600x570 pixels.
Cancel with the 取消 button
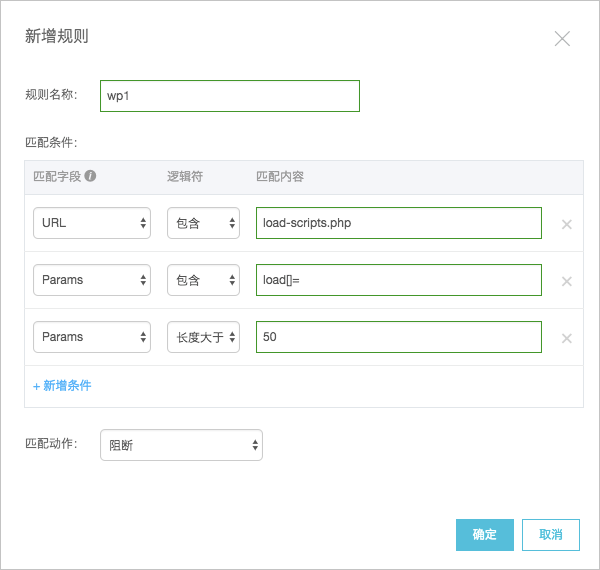coord(551,535)
